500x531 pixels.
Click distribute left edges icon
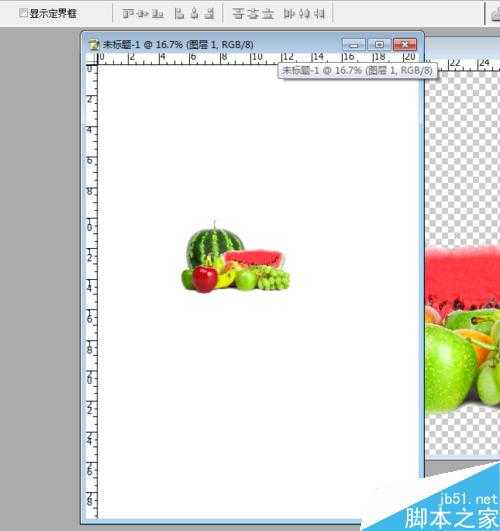[x=289, y=14]
